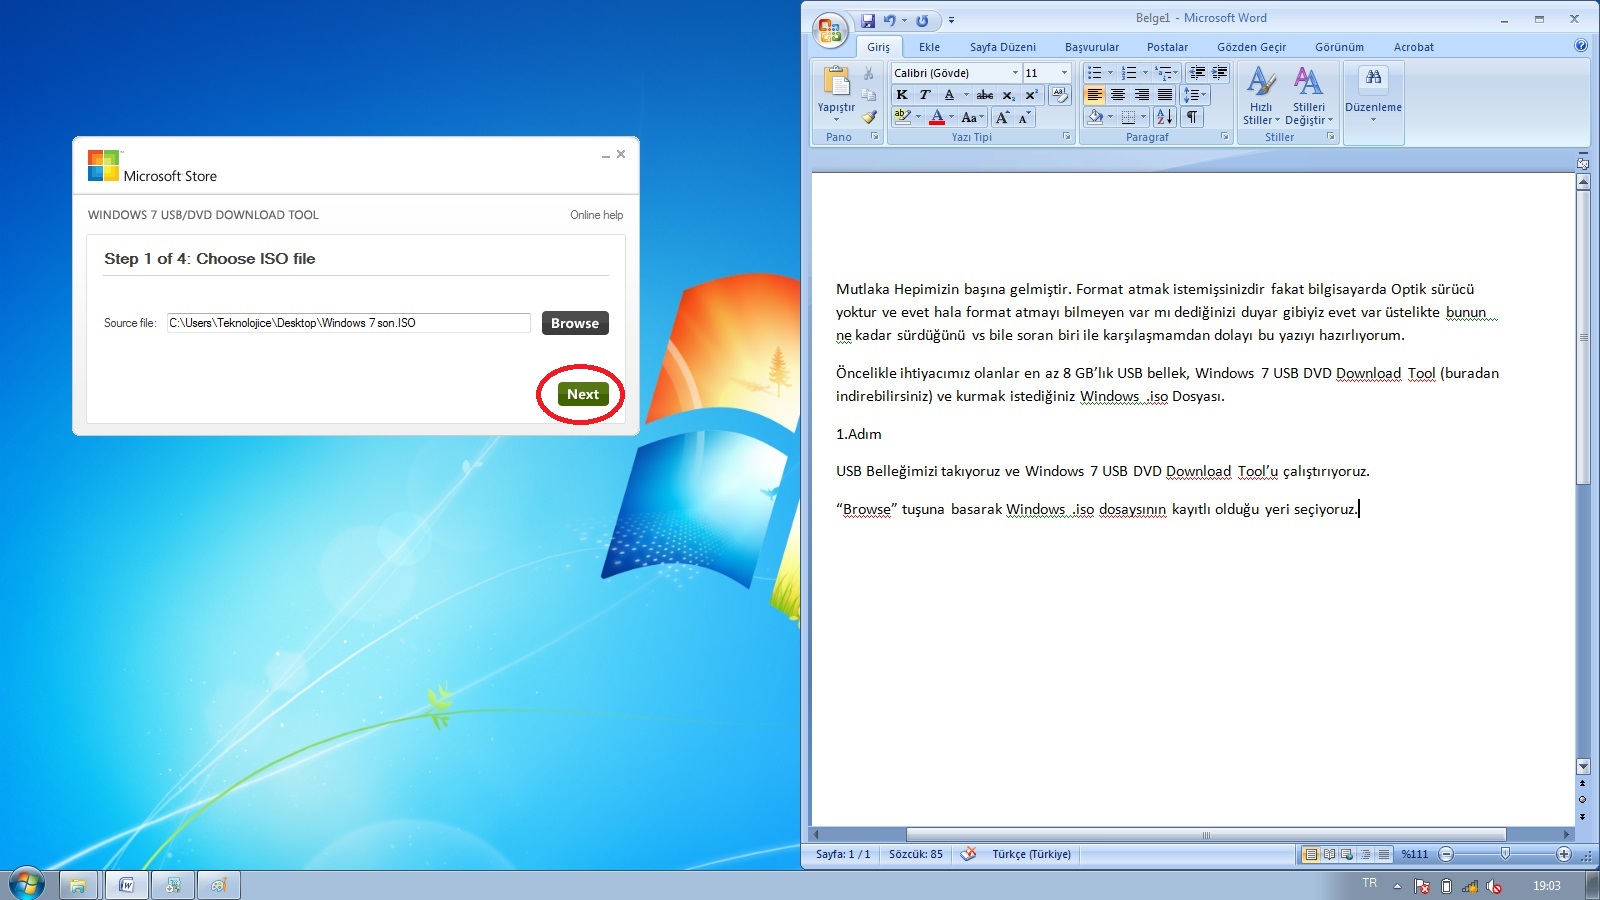The image size is (1600, 900).
Task: Click the Word icon in the taskbar
Action: pyautogui.click(x=126, y=885)
